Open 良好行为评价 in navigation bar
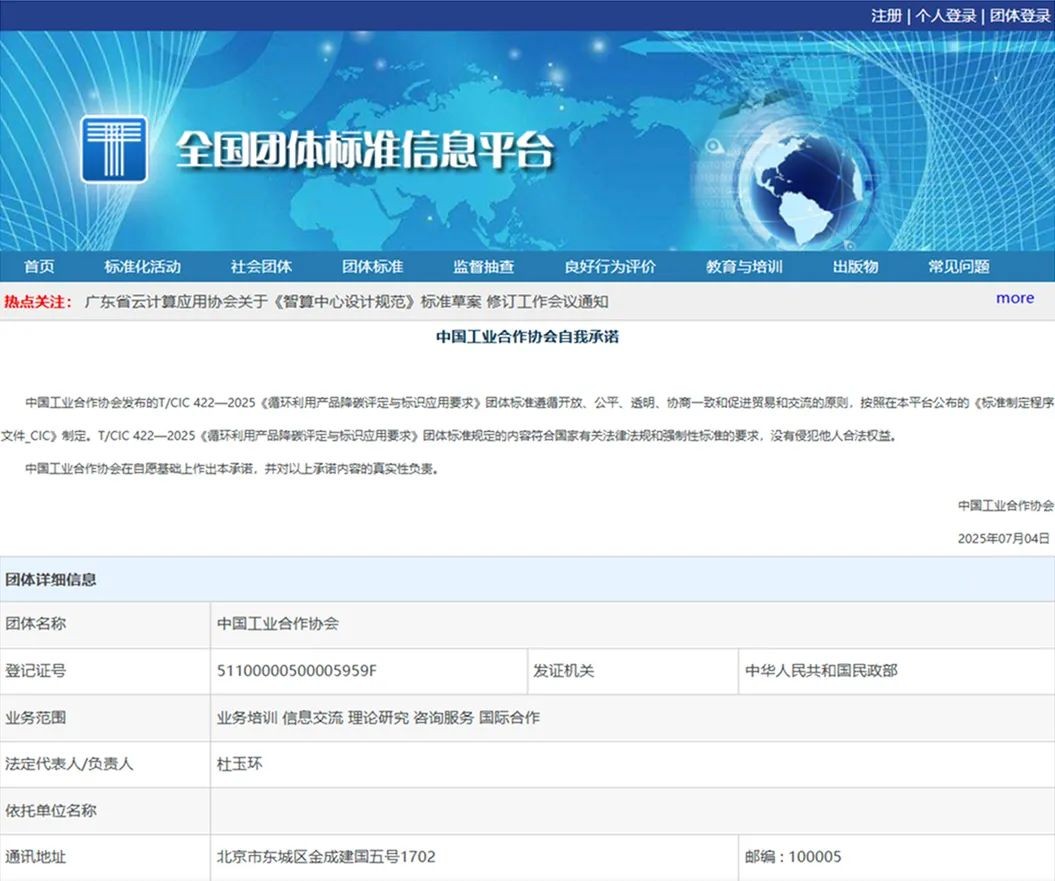This screenshot has width=1055, height=881. (610, 266)
